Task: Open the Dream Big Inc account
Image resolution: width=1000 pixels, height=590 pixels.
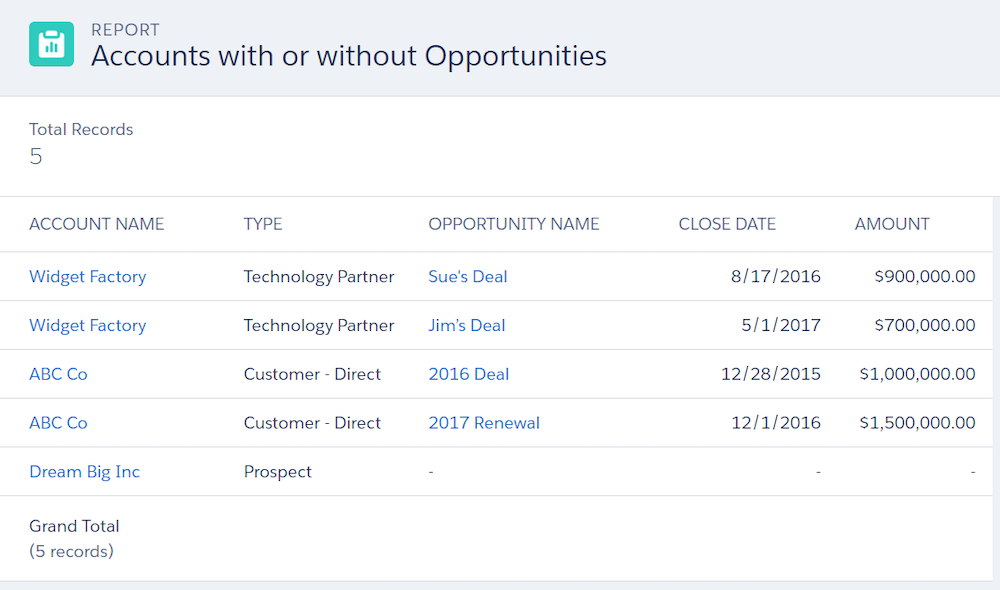Action: click(x=84, y=472)
